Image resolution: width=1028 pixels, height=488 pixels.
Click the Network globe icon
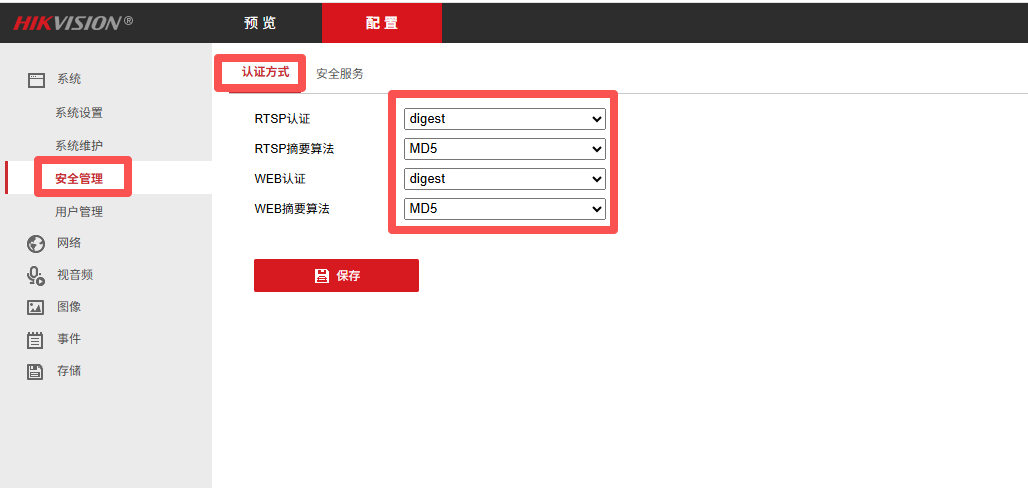click(36, 243)
